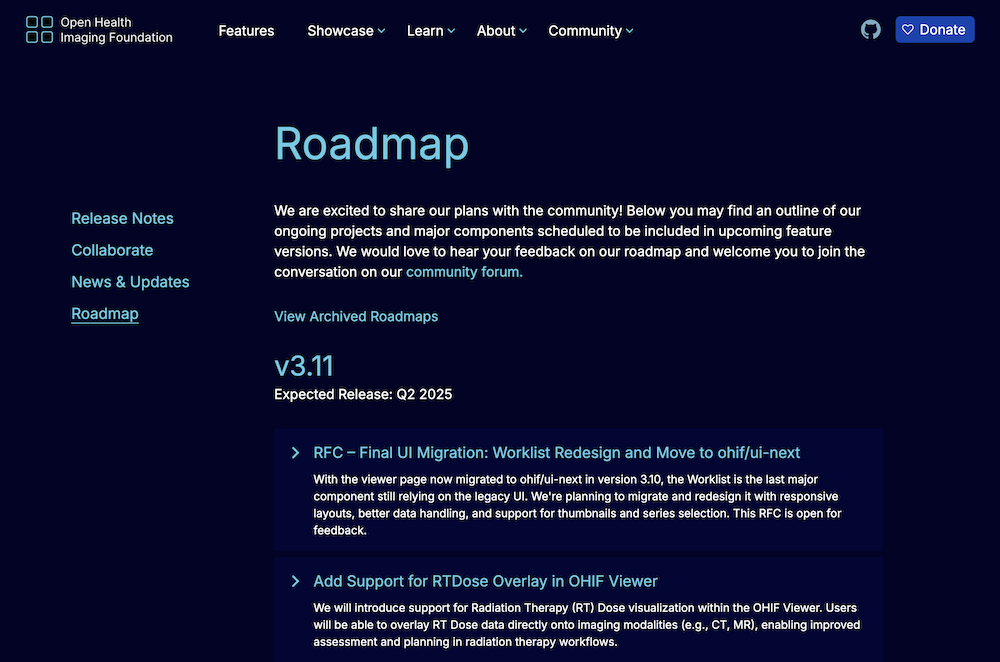Open View Archived Roadmaps link
Image resolution: width=1000 pixels, height=662 pixels.
356,316
